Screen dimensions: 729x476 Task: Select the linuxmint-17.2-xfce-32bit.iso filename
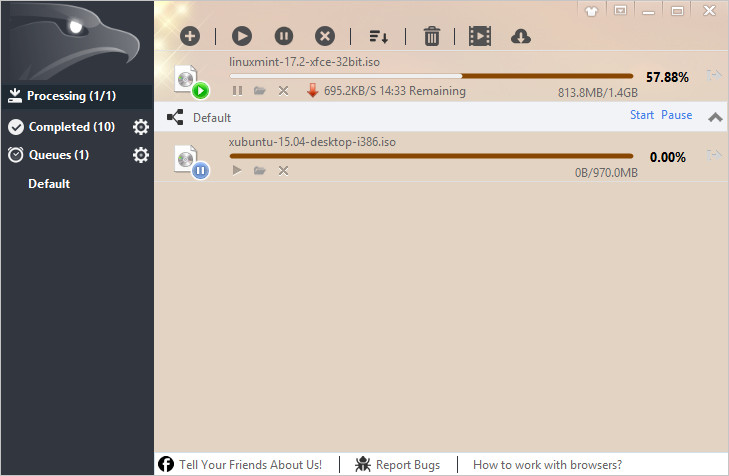[304, 62]
